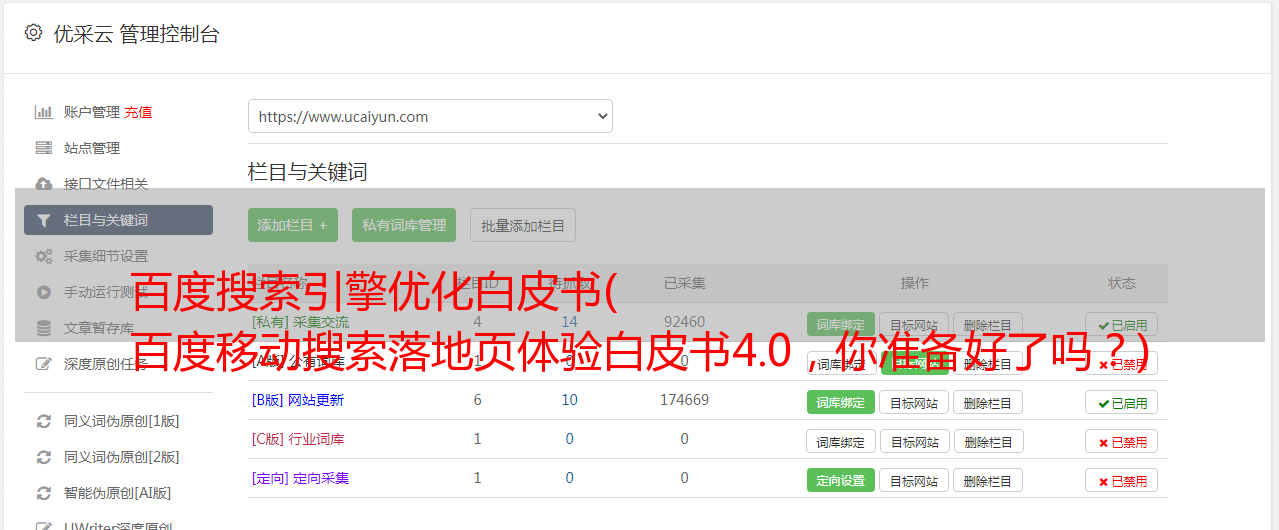Open the [定向] 定向采集 column link
Image resolution: width=1279 pixels, height=530 pixels.
tap(301, 478)
